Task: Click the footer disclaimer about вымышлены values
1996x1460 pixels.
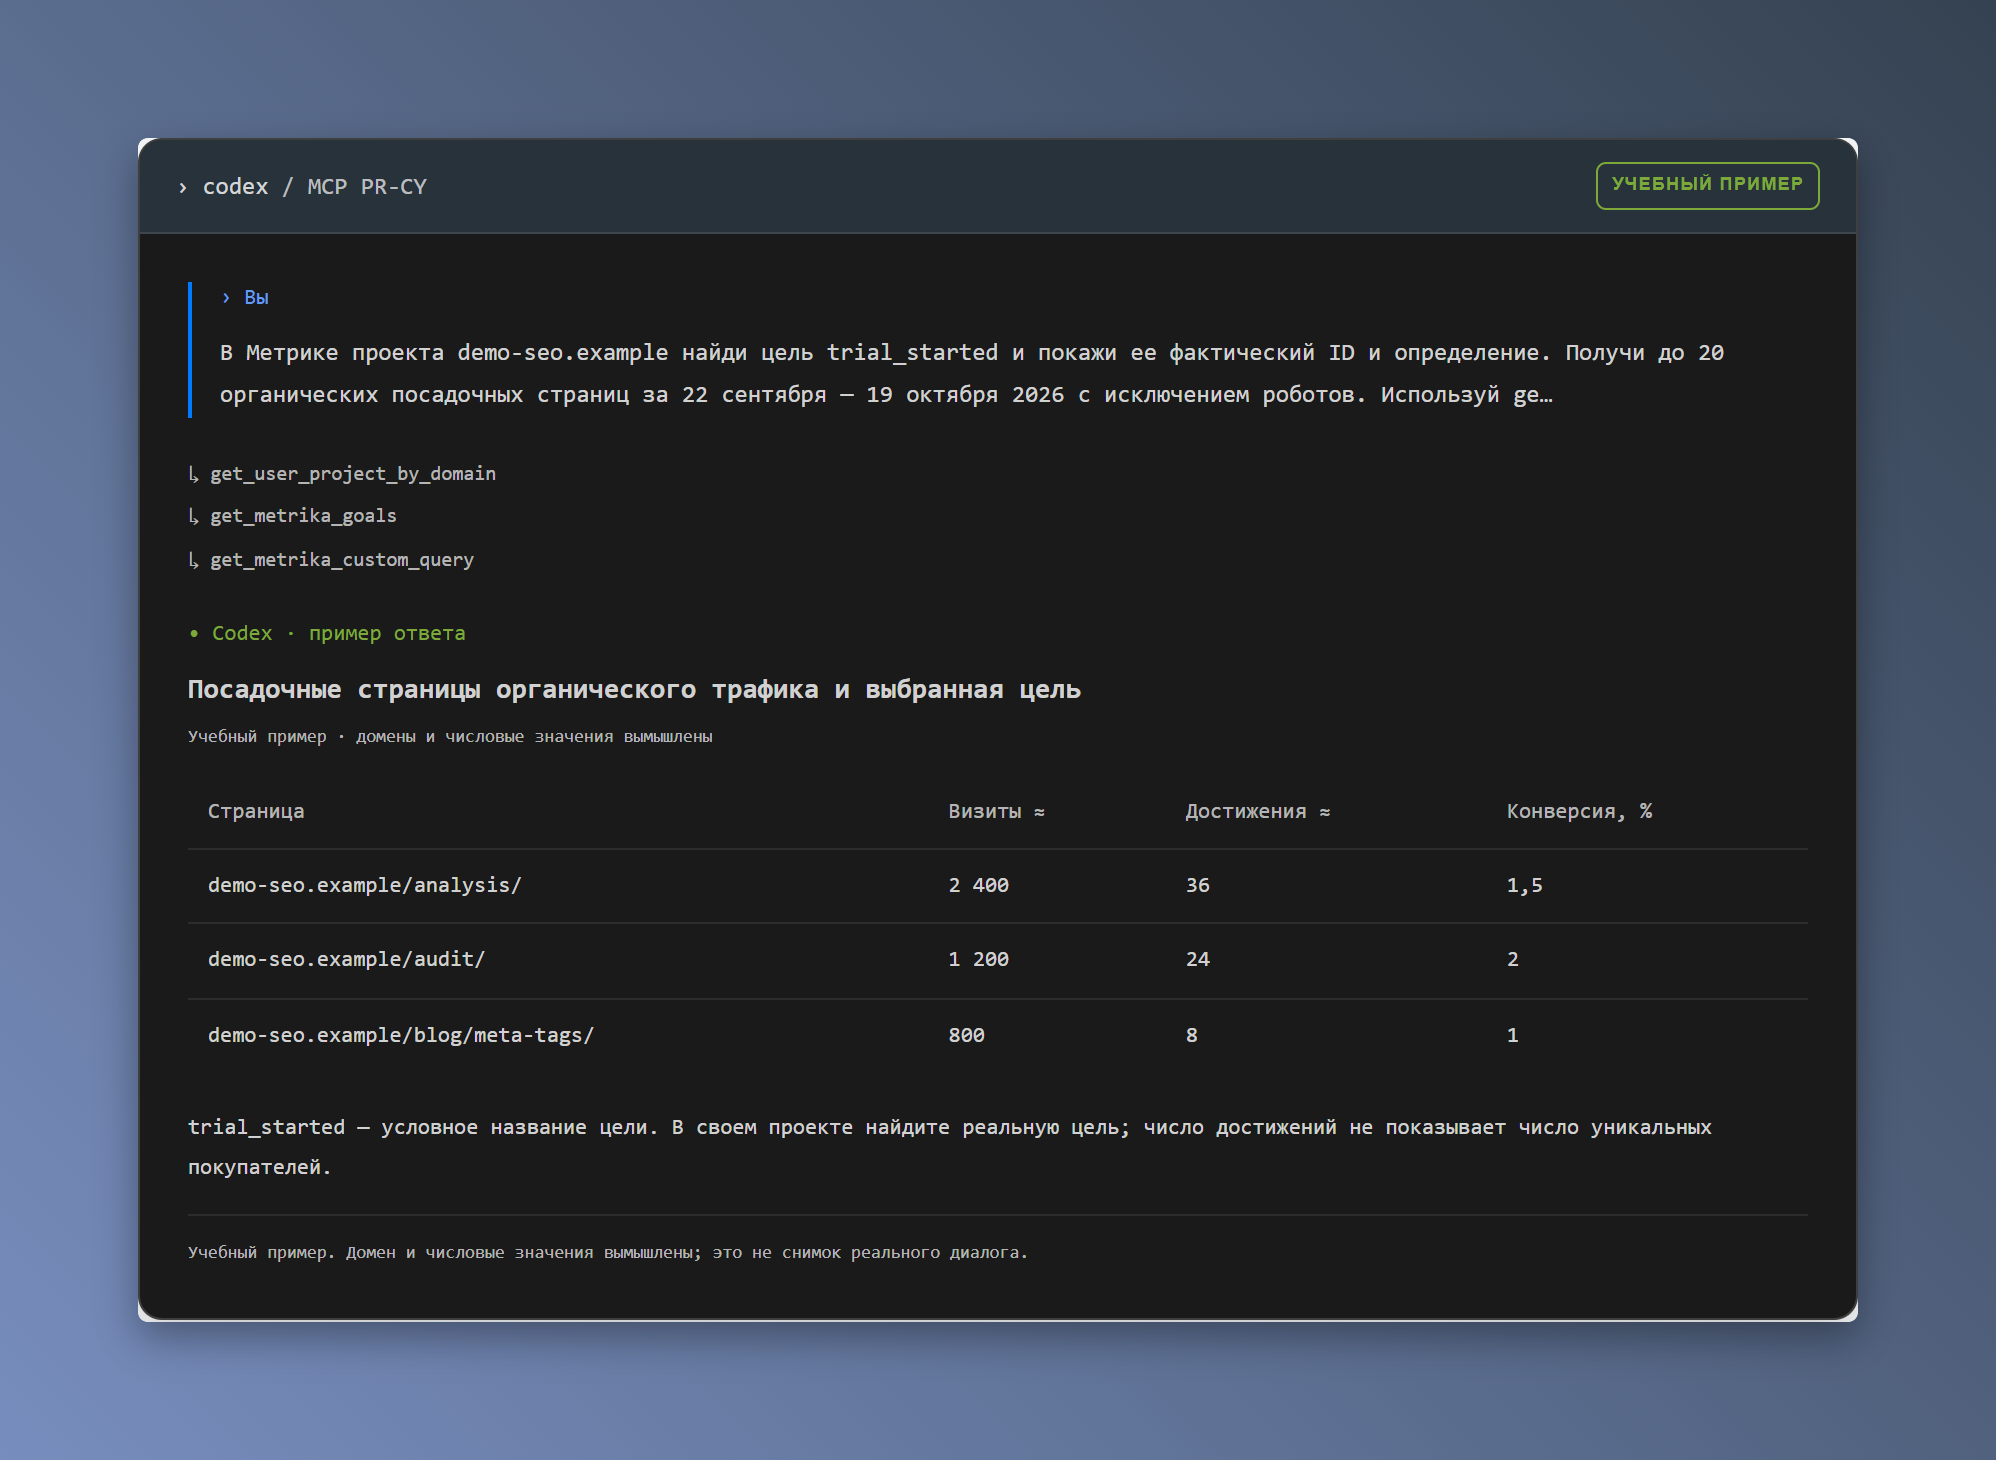Action: click(608, 1253)
